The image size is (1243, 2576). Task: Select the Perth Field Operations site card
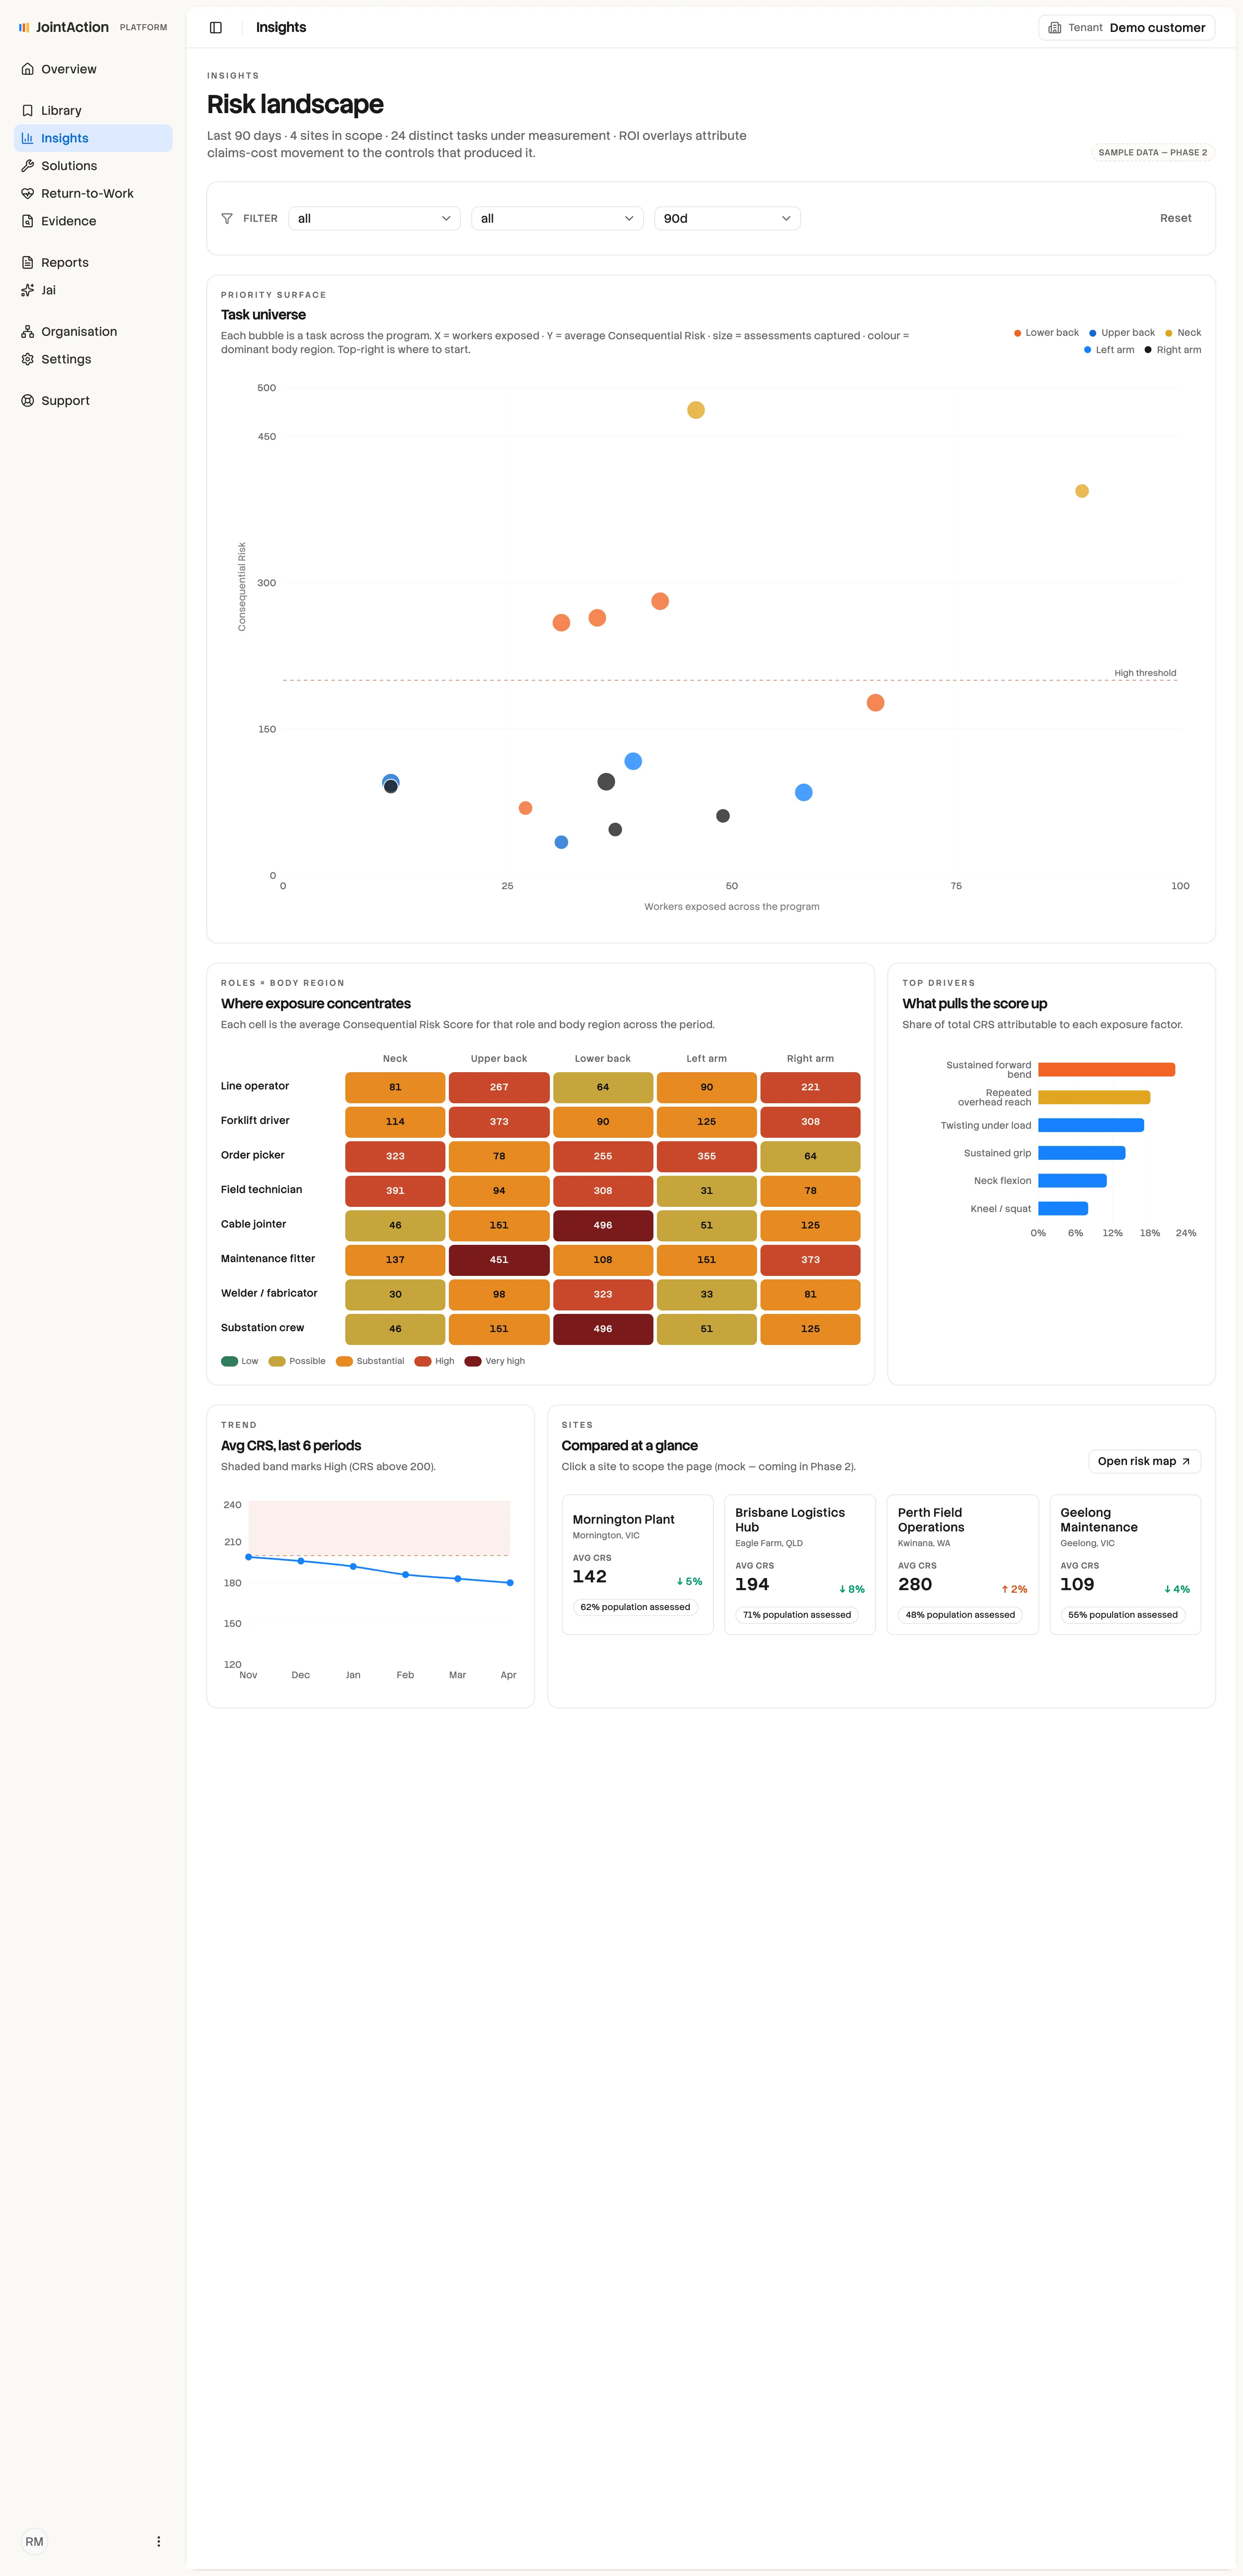(962, 1564)
